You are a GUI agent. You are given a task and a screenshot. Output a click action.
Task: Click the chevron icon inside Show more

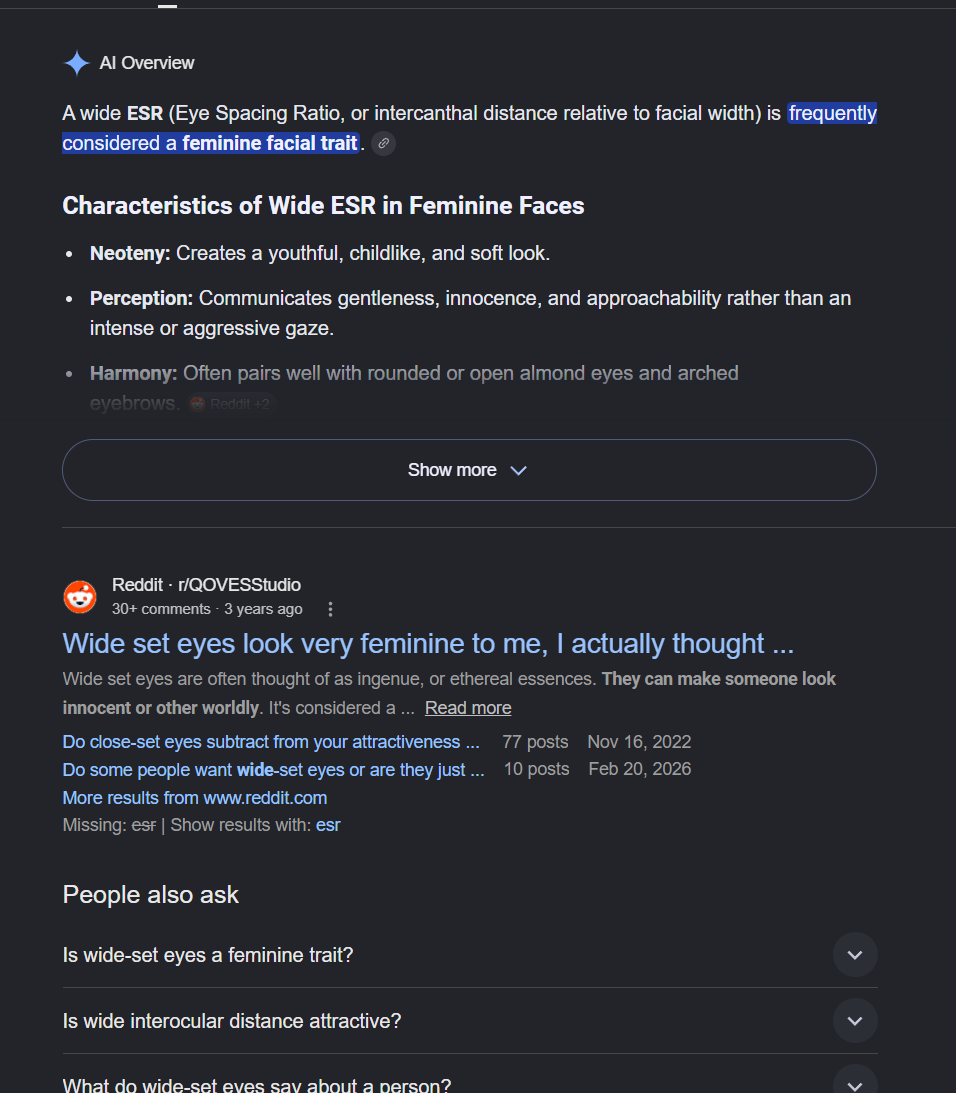click(x=518, y=471)
